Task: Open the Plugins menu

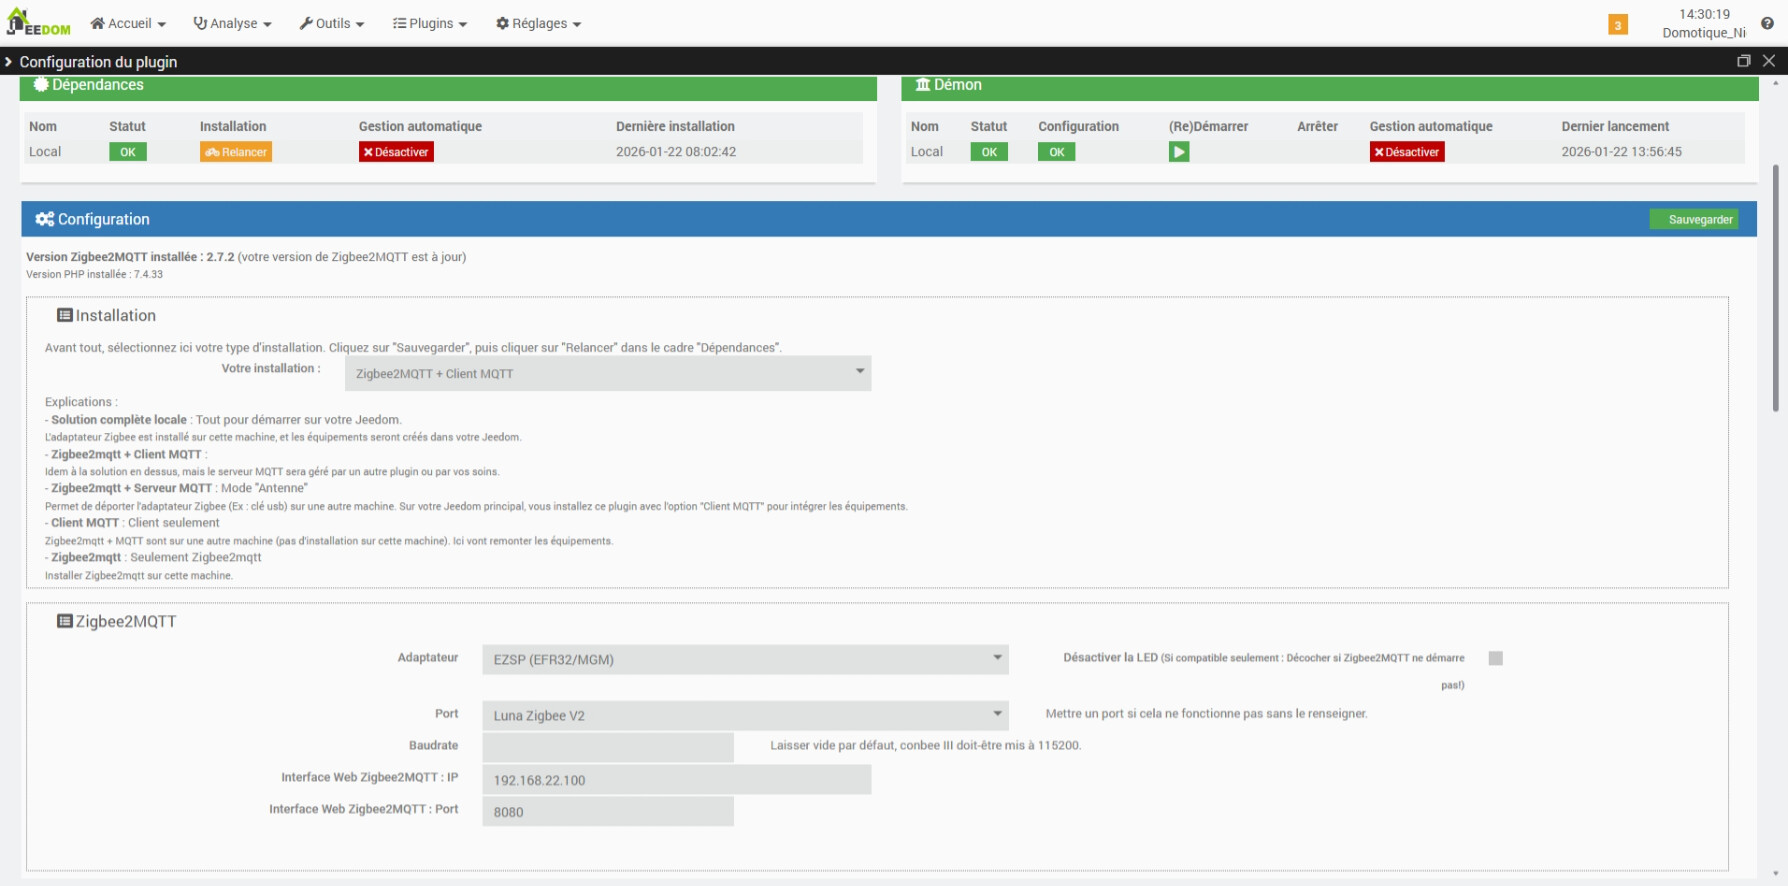Action: point(430,23)
